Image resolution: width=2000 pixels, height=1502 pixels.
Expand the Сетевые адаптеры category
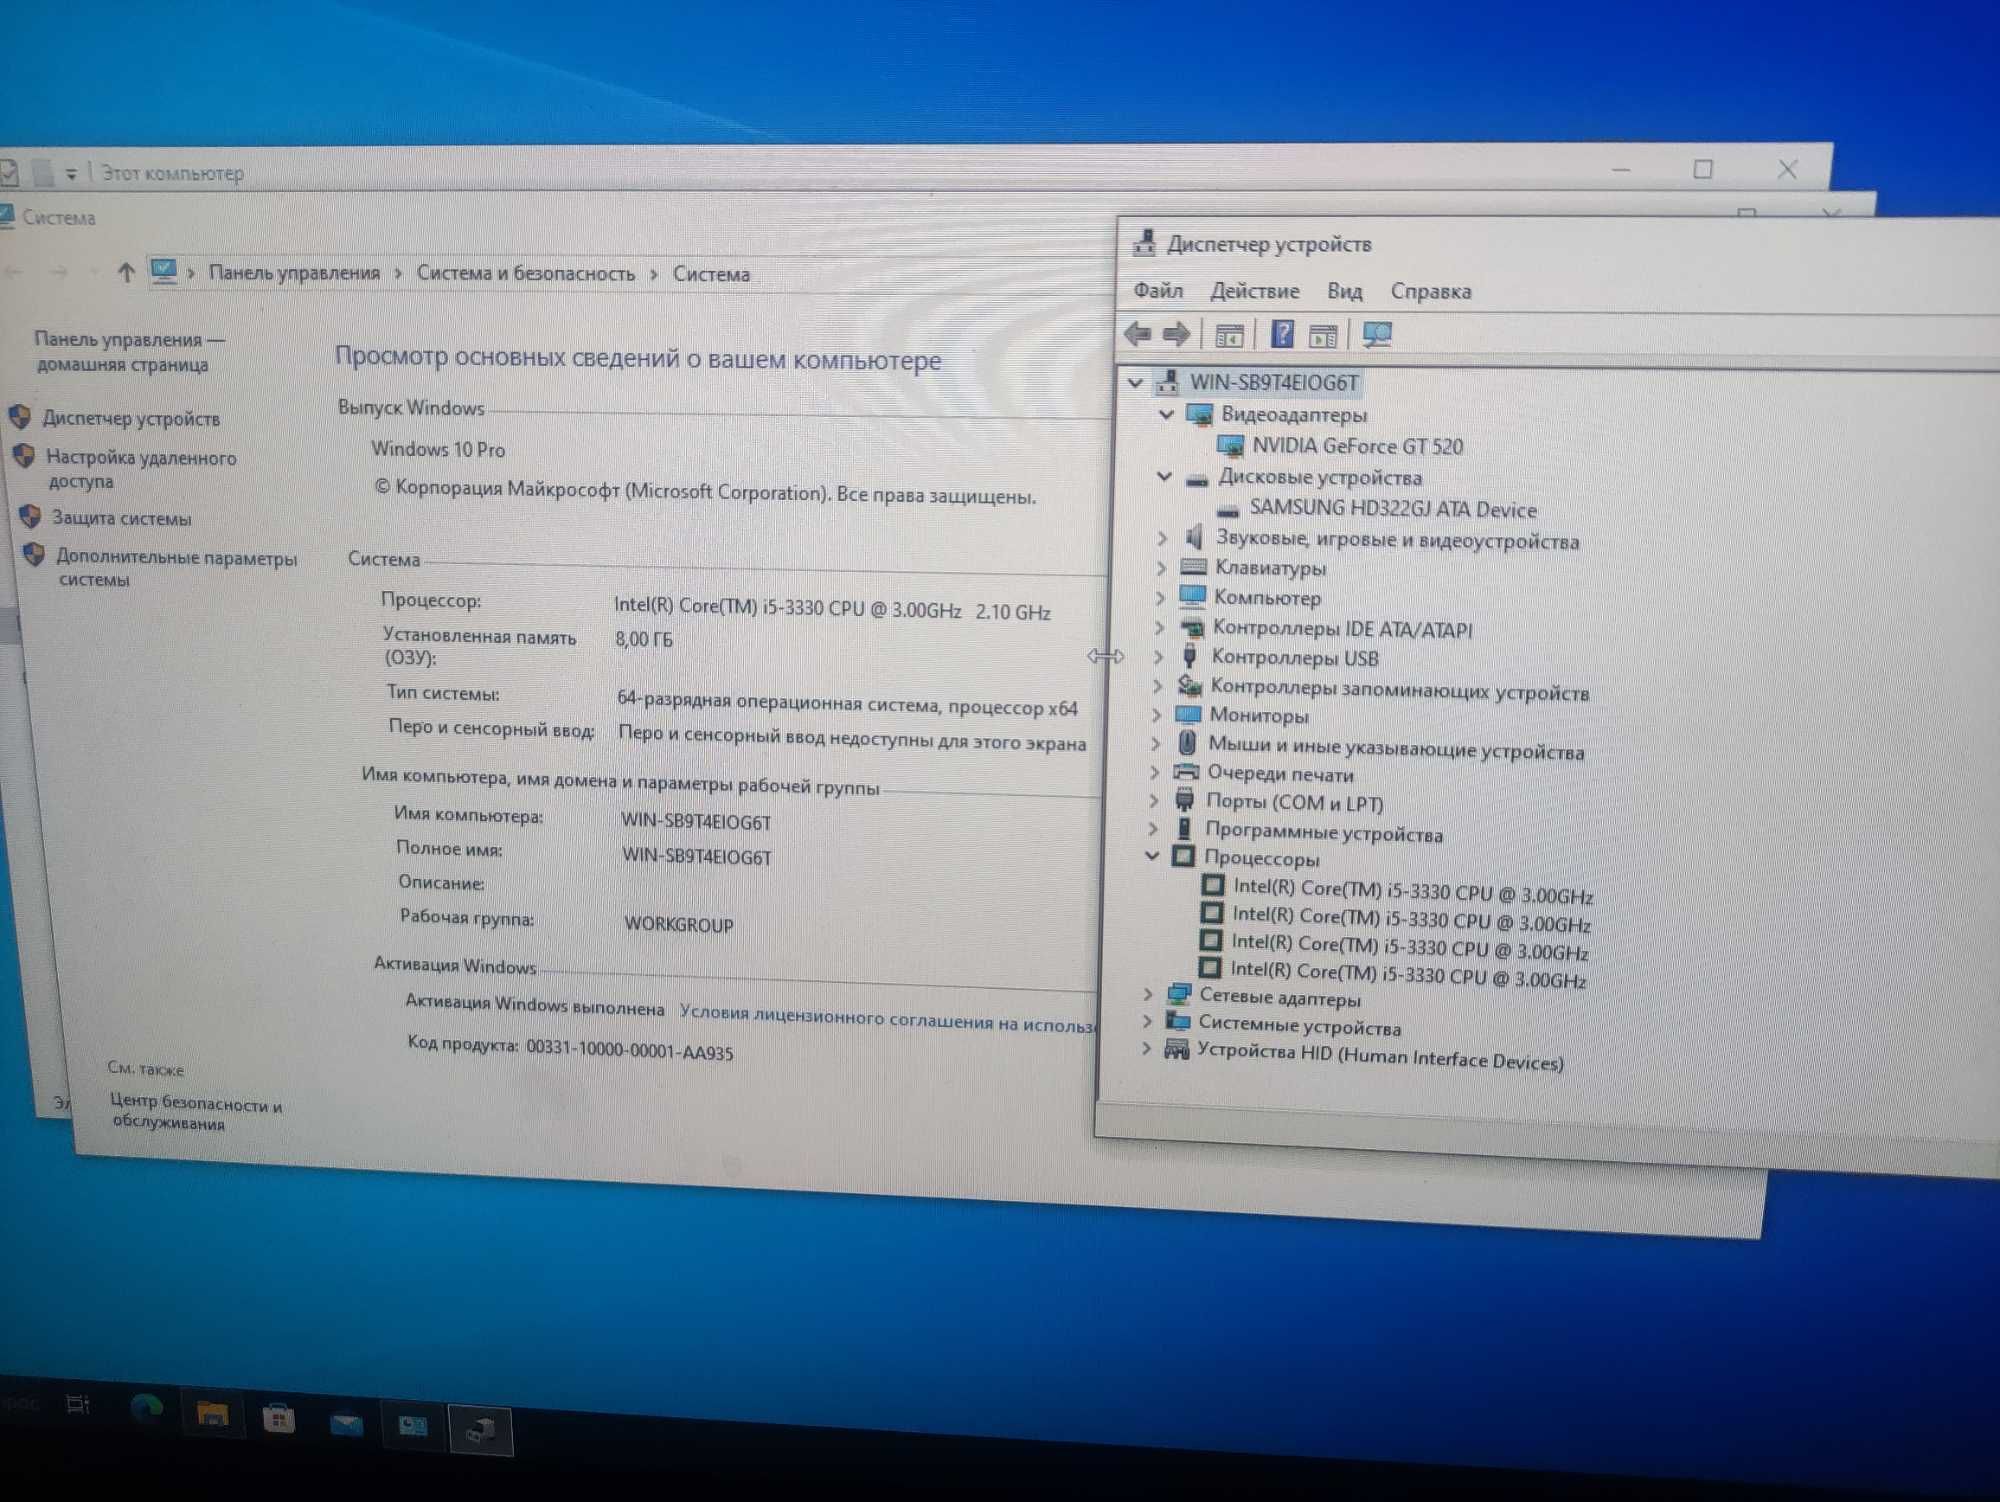point(1147,994)
